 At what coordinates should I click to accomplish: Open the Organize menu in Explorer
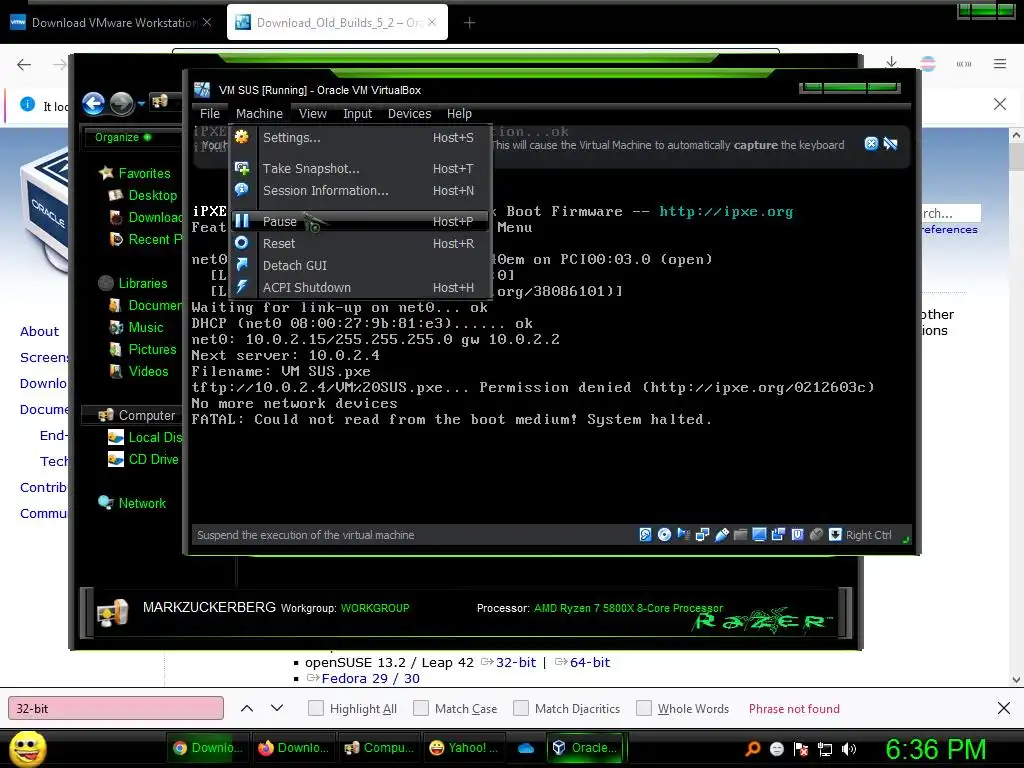click(123, 137)
